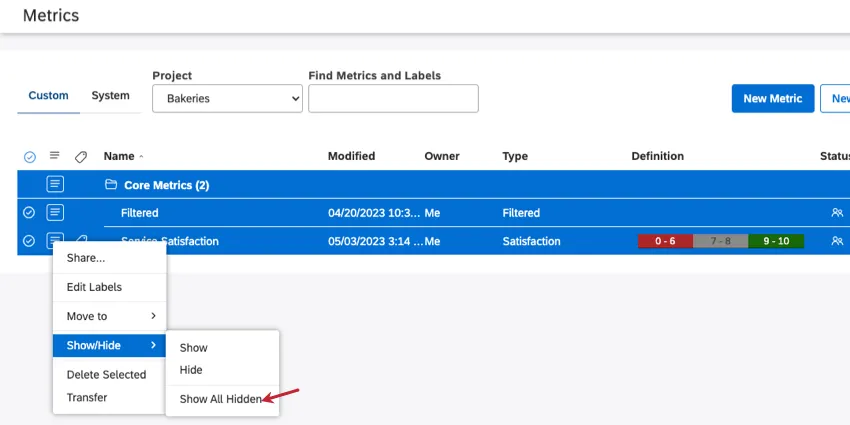Choose Delete Selected in context menu
The image size is (850, 425).
(106, 375)
